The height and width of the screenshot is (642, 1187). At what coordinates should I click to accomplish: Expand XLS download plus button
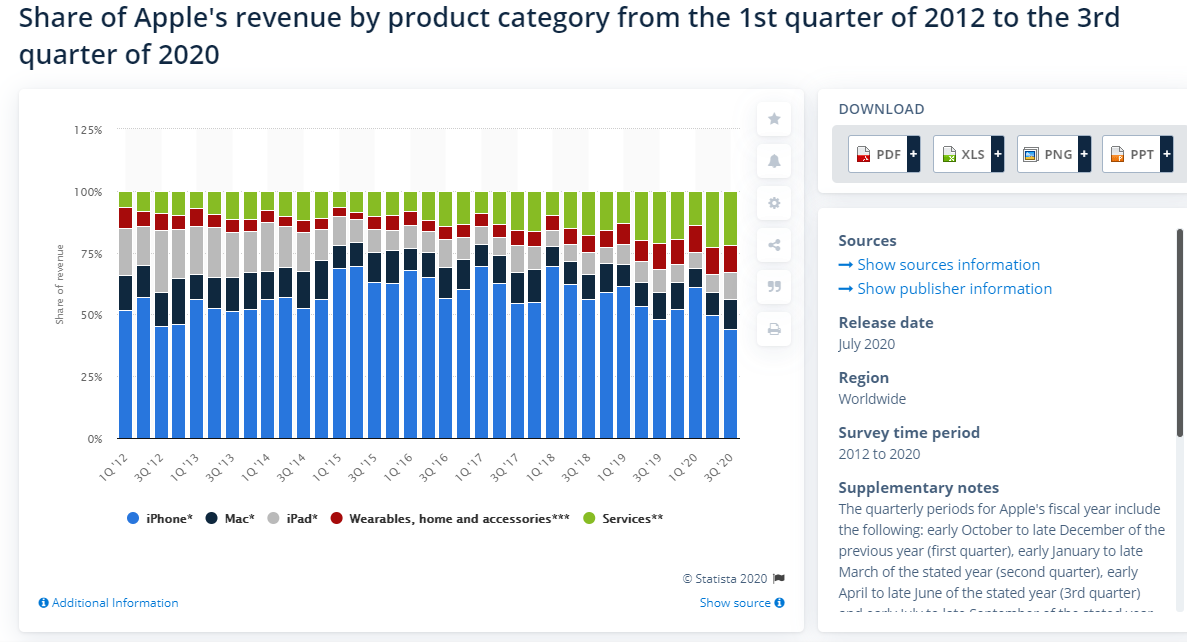[x=998, y=154]
